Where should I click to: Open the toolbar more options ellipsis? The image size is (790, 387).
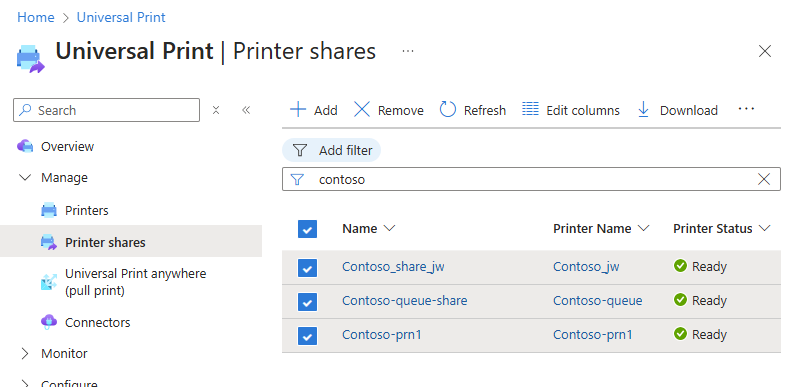[746, 108]
